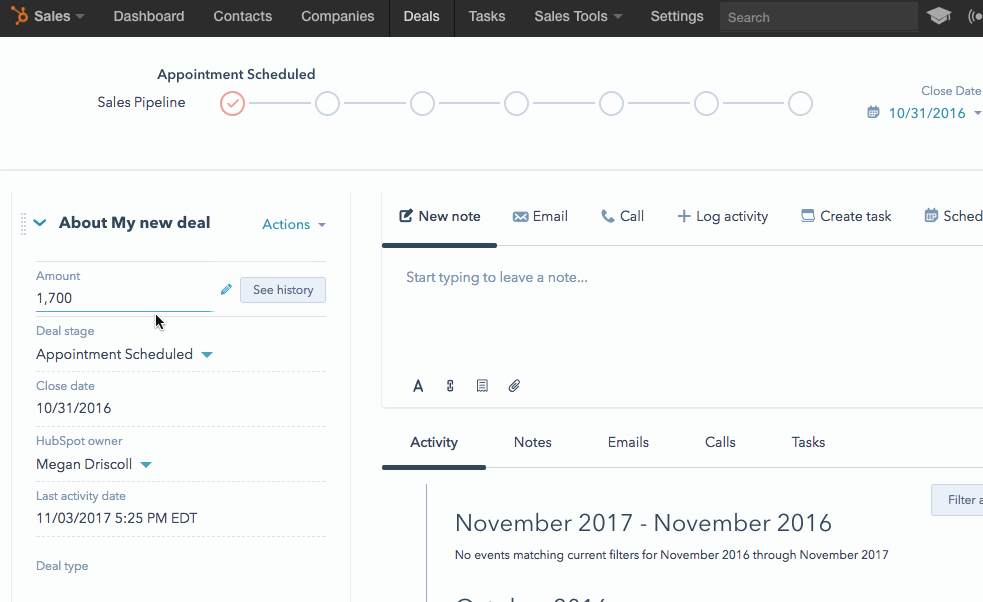Click the November 2017 - November 2016 heading
The image size is (983, 602).
coord(643,523)
